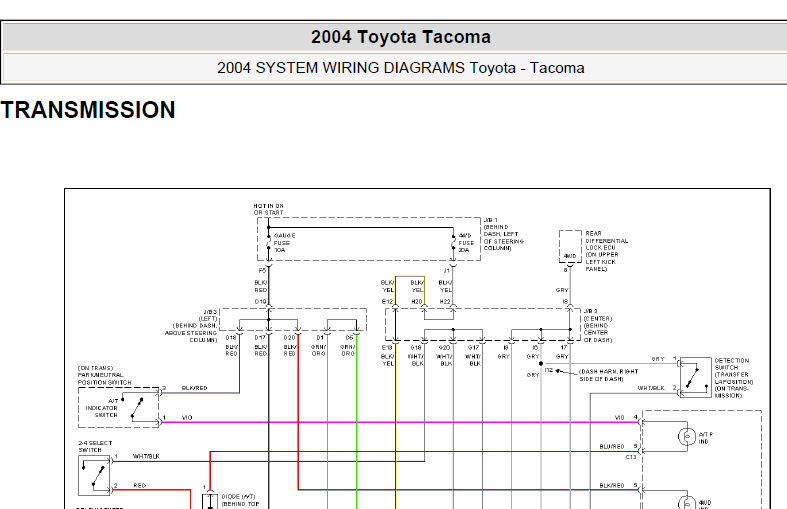Click connector label H20

point(417,302)
